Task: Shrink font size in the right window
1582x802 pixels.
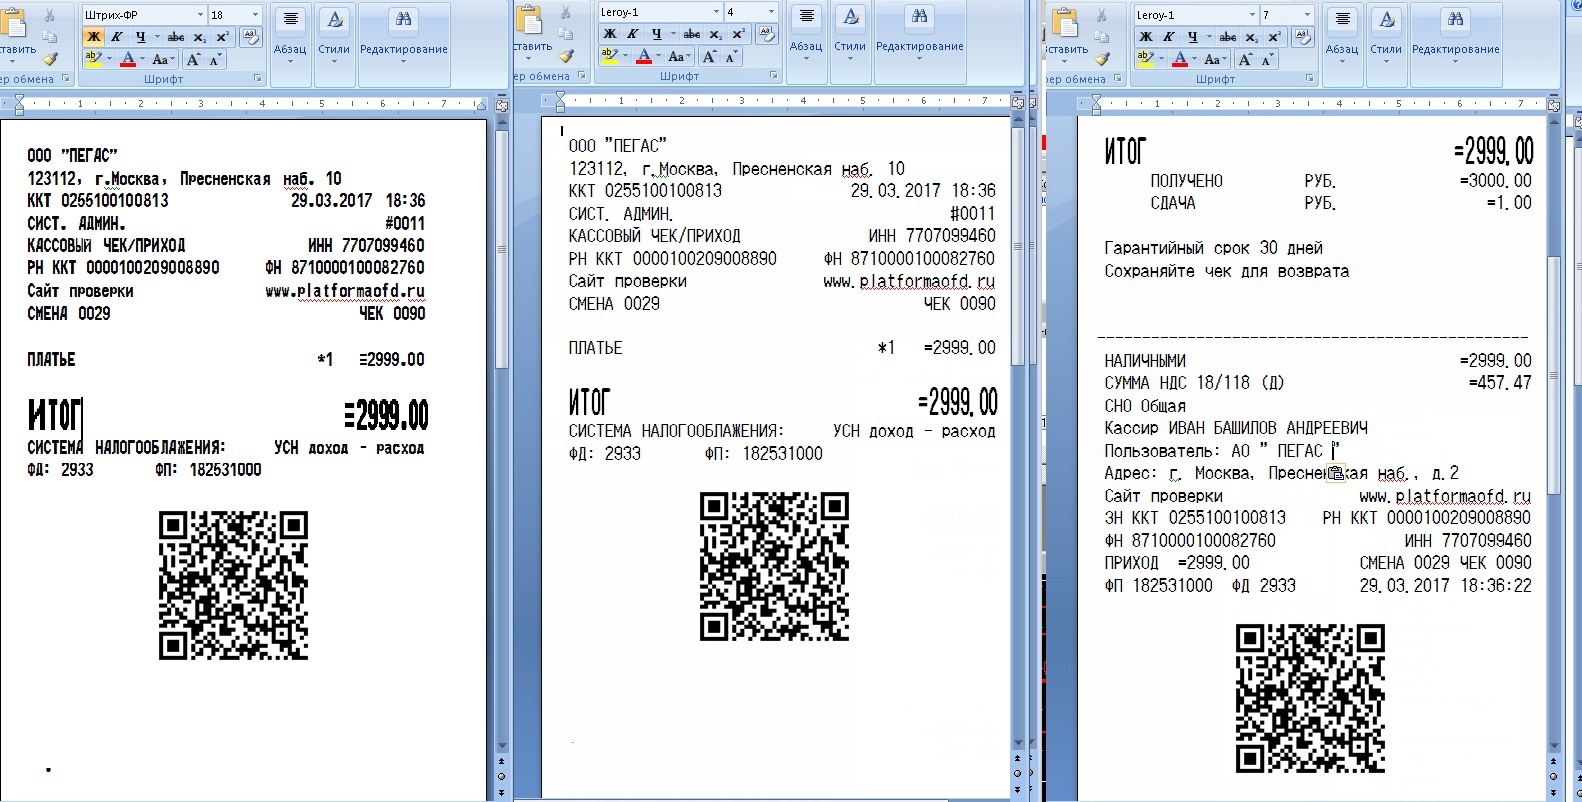Action: point(1267,60)
